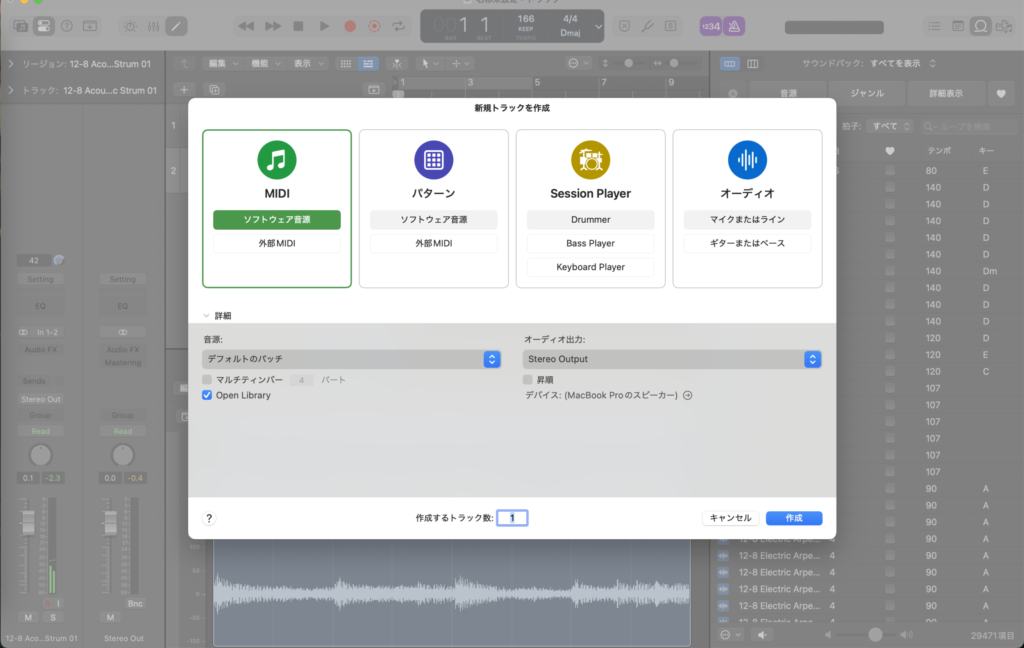
Task: Click the 作成するトラック数 input field
Action: 512,518
